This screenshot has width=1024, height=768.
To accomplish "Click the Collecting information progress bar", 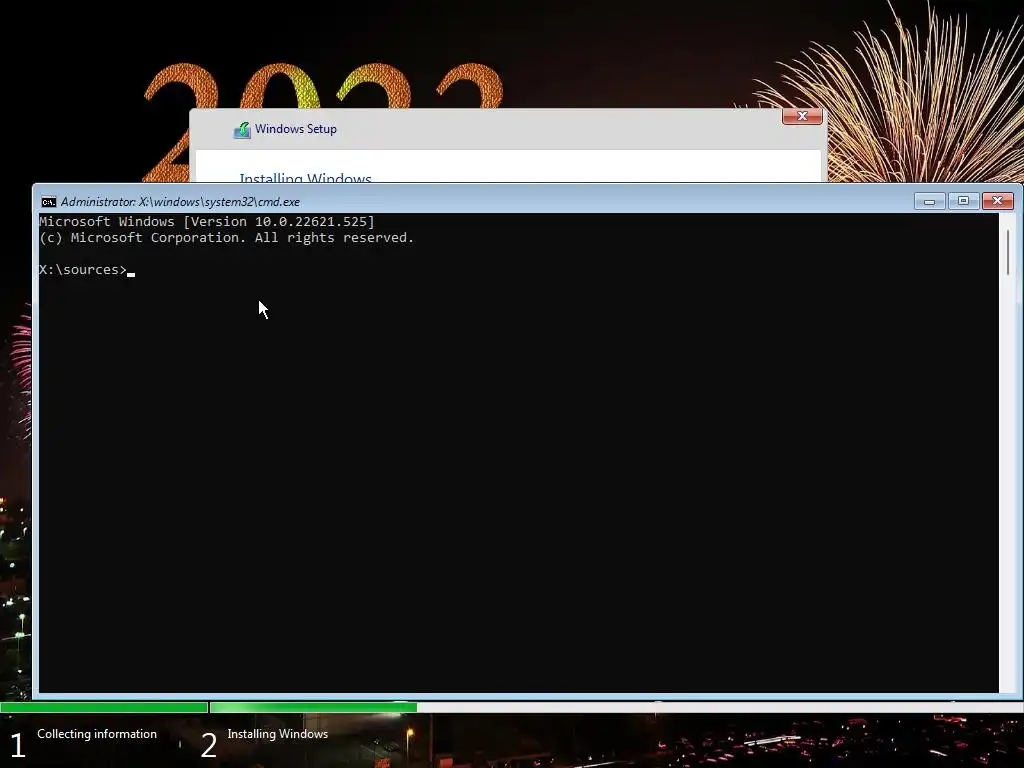I will pos(104,707).
